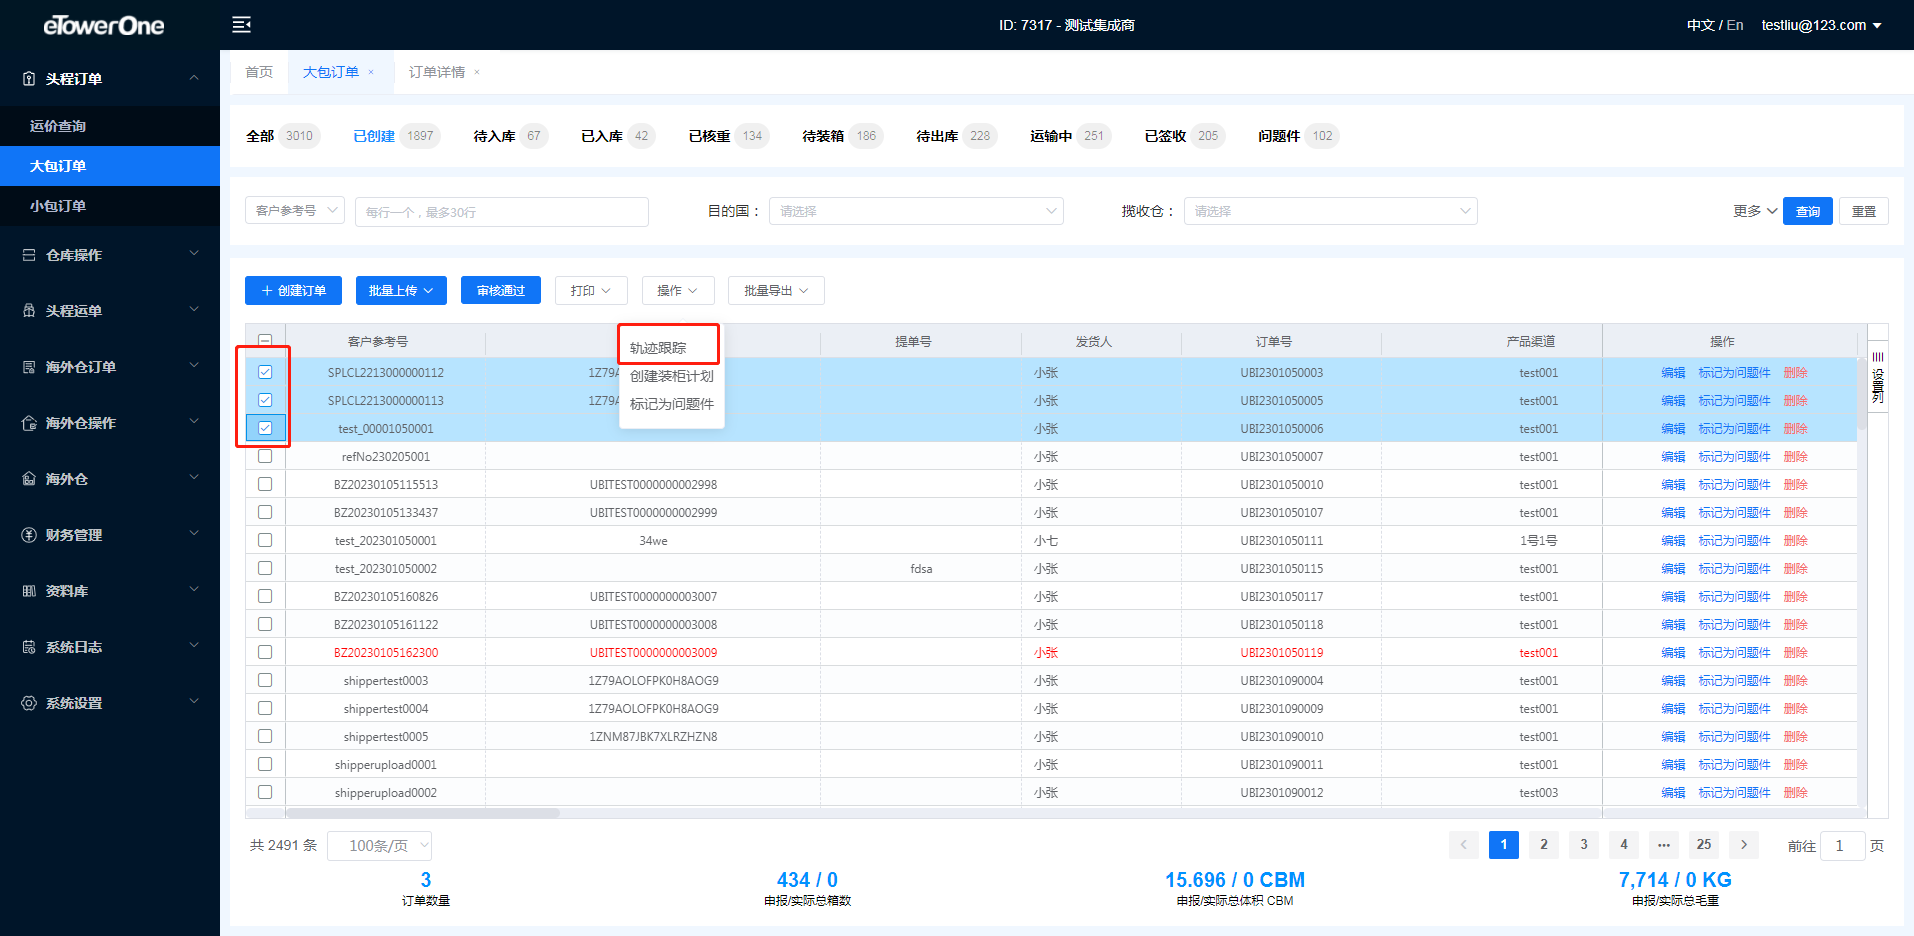Open the 目的国 destination country dropdown
1914x936 pixels.
tap(915, 211)
